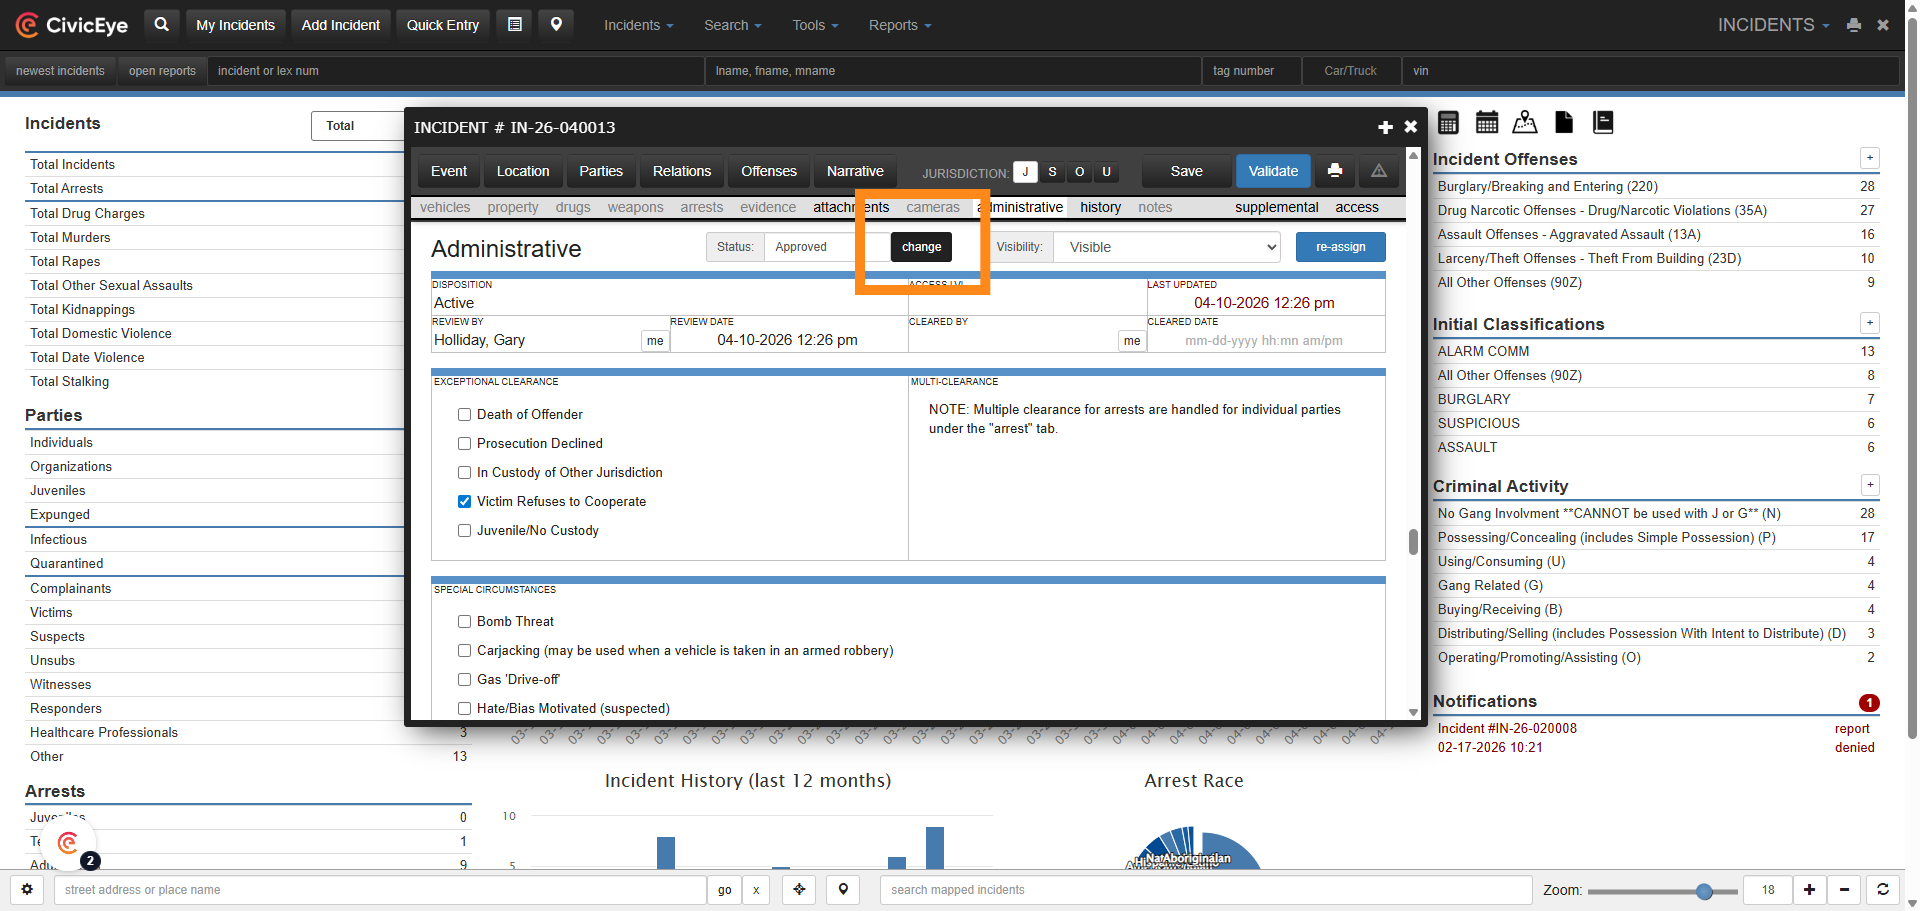Screen dimensions: 1920x911
Task: Check Prosecution Declined
Action: pos(464,443)
